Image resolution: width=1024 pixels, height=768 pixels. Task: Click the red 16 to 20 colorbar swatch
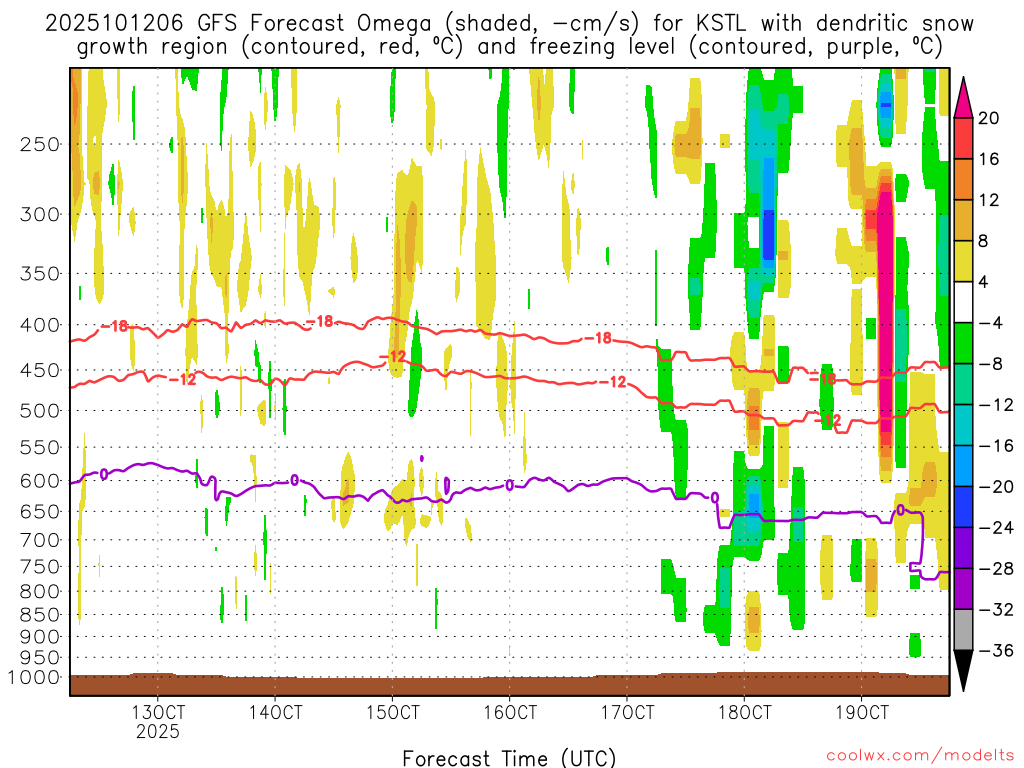point(964,138)
